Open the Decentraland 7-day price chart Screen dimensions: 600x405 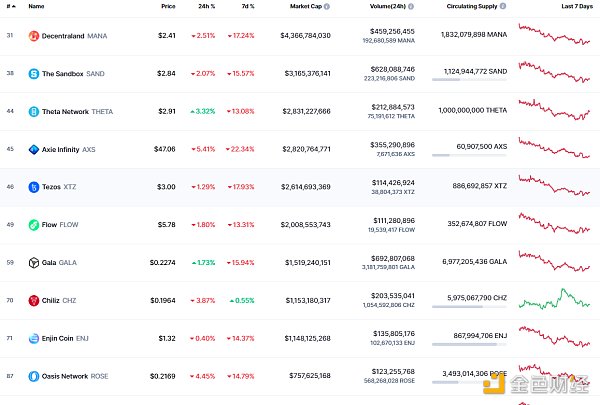point(554,34)
